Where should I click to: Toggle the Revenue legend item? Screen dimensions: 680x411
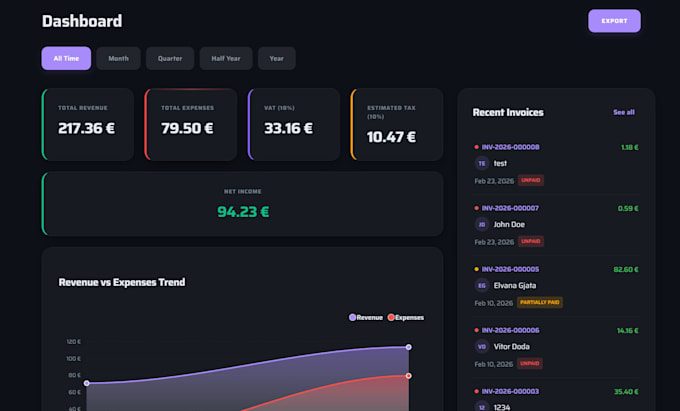(366, 317)
